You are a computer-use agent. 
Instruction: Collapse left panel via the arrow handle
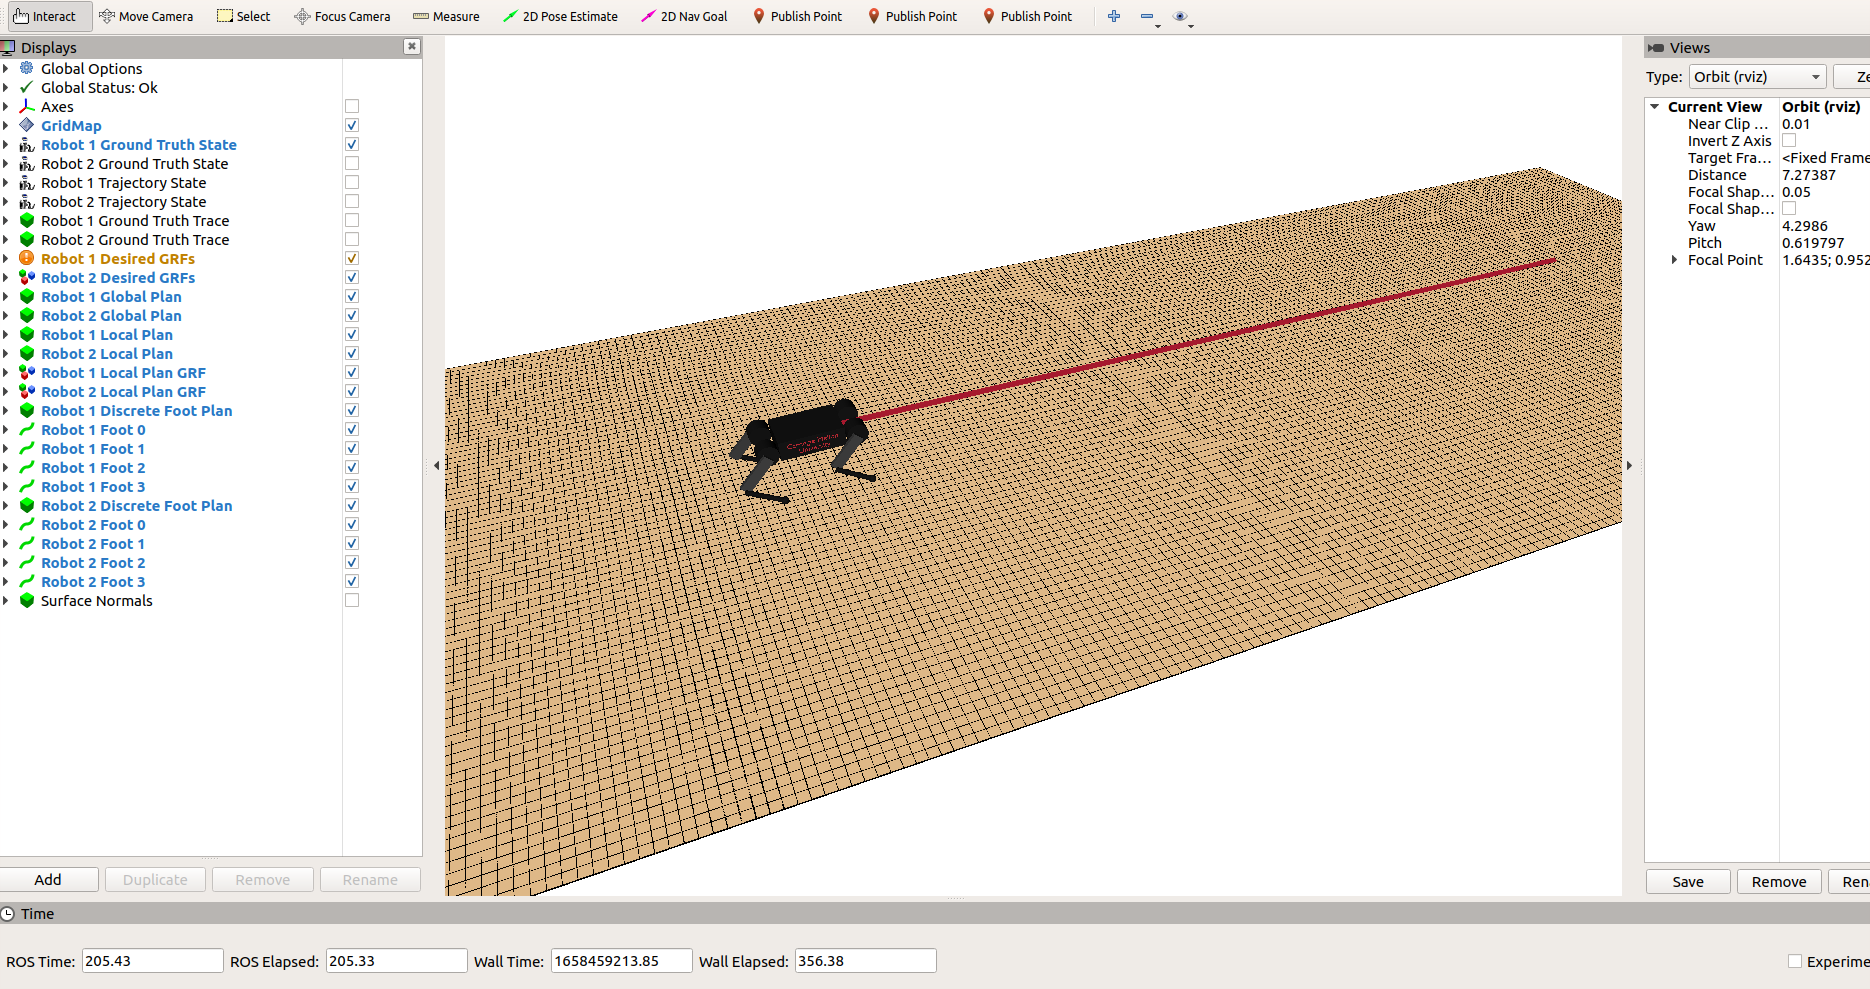coord(436,465)
